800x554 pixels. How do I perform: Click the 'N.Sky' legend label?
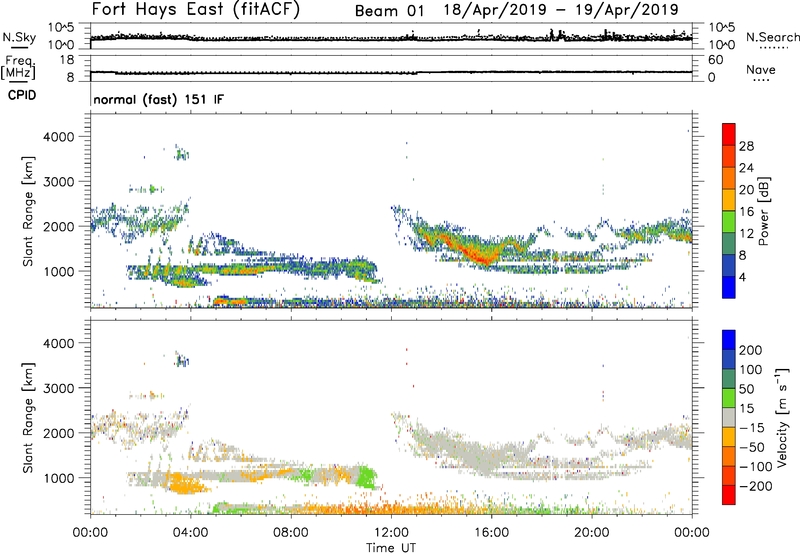click(x=19, y=37)
